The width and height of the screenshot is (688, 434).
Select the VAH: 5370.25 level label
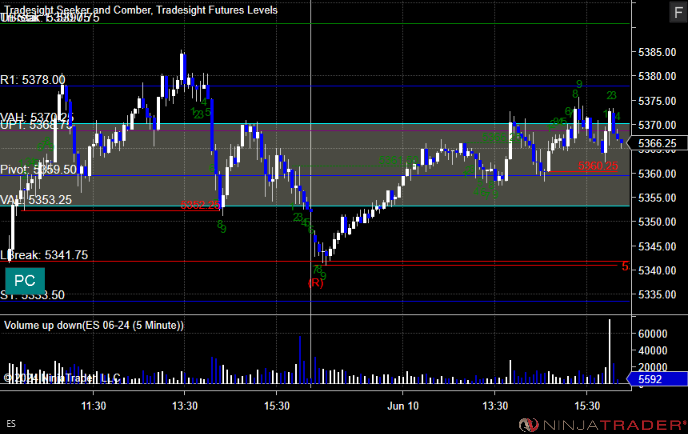click(37, 117)
